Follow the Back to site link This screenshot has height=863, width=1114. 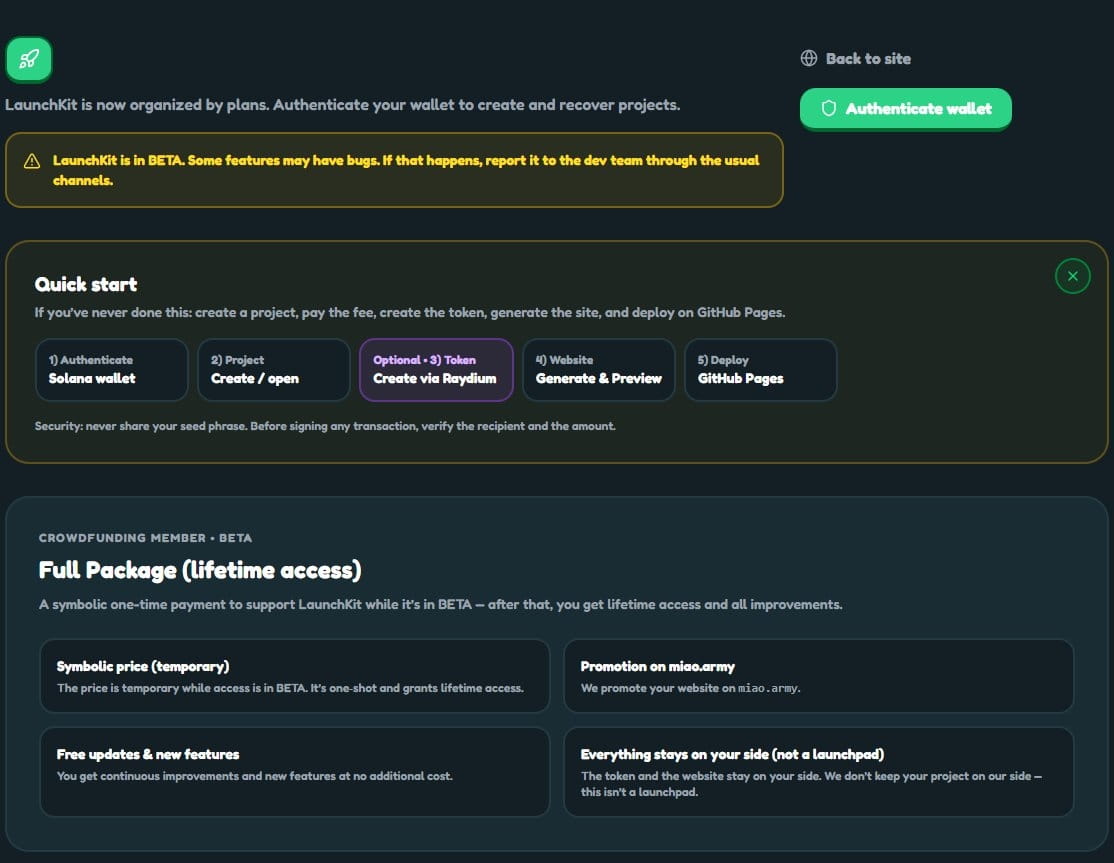click(867, 58)
